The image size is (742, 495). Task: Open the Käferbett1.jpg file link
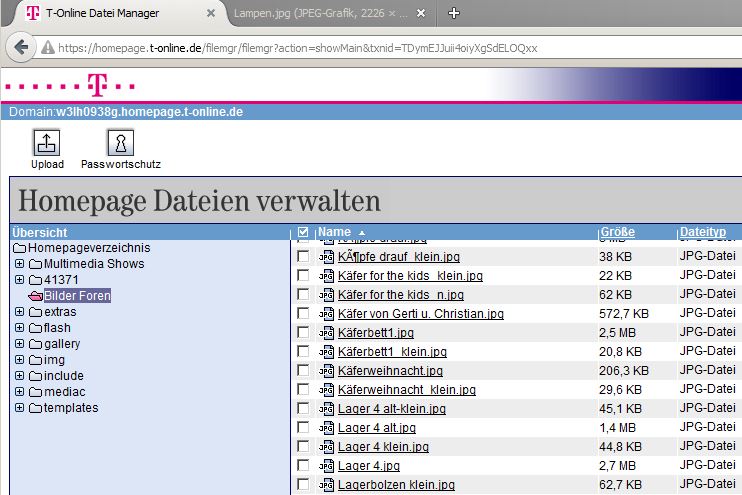tap(376, 333)
